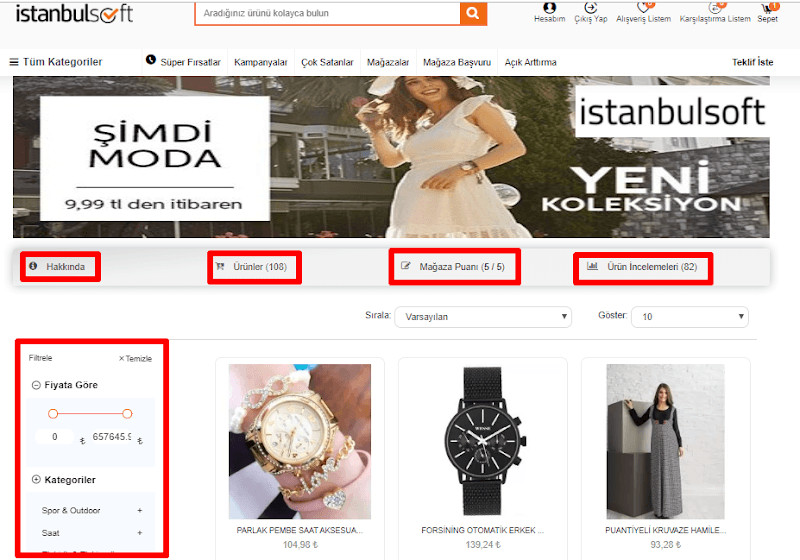Click the edit icon beside Mağaza Puanı
800x560 pixels.
point(406,266)
